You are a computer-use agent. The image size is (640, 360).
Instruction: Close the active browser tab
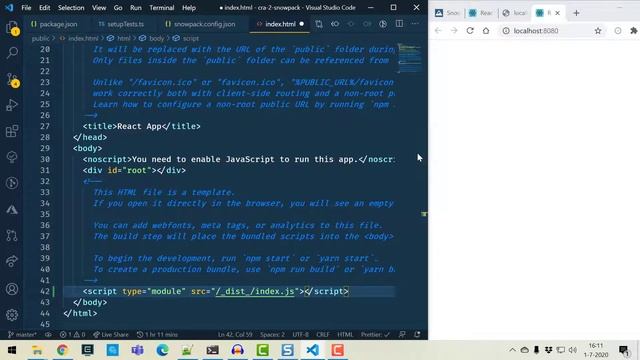(x=558, y=13)
